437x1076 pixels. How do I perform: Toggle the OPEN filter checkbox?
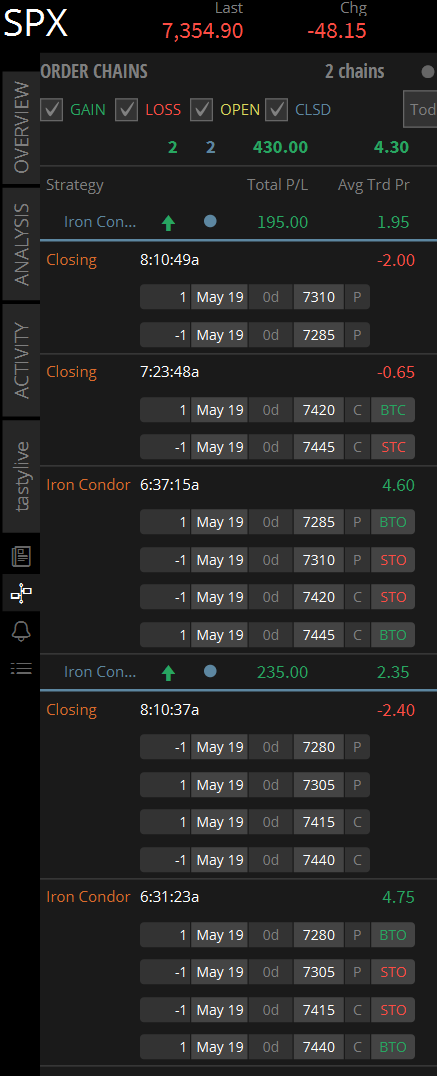tap(201, 109)
